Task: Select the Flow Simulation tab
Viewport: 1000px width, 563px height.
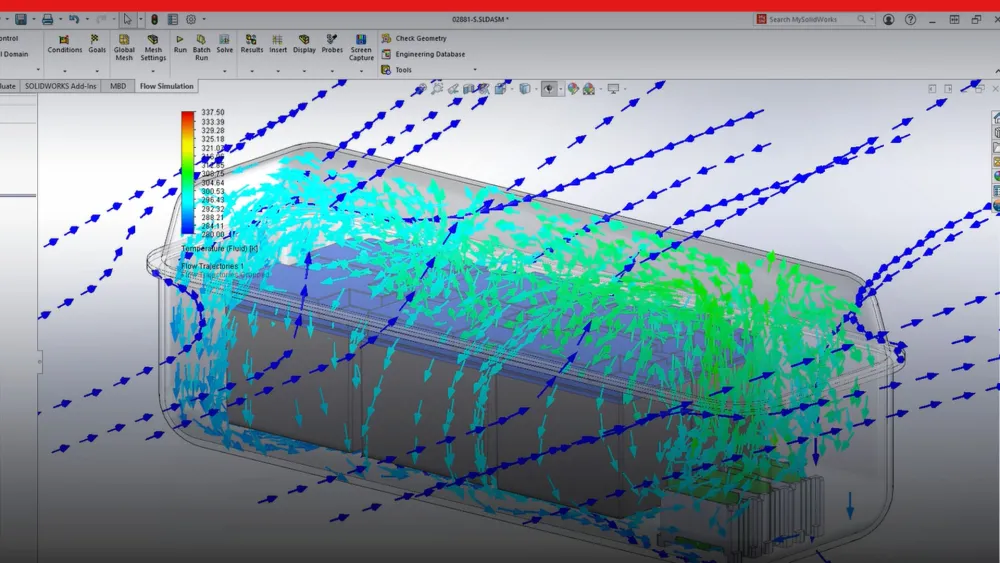Action: tap(166, 86)
